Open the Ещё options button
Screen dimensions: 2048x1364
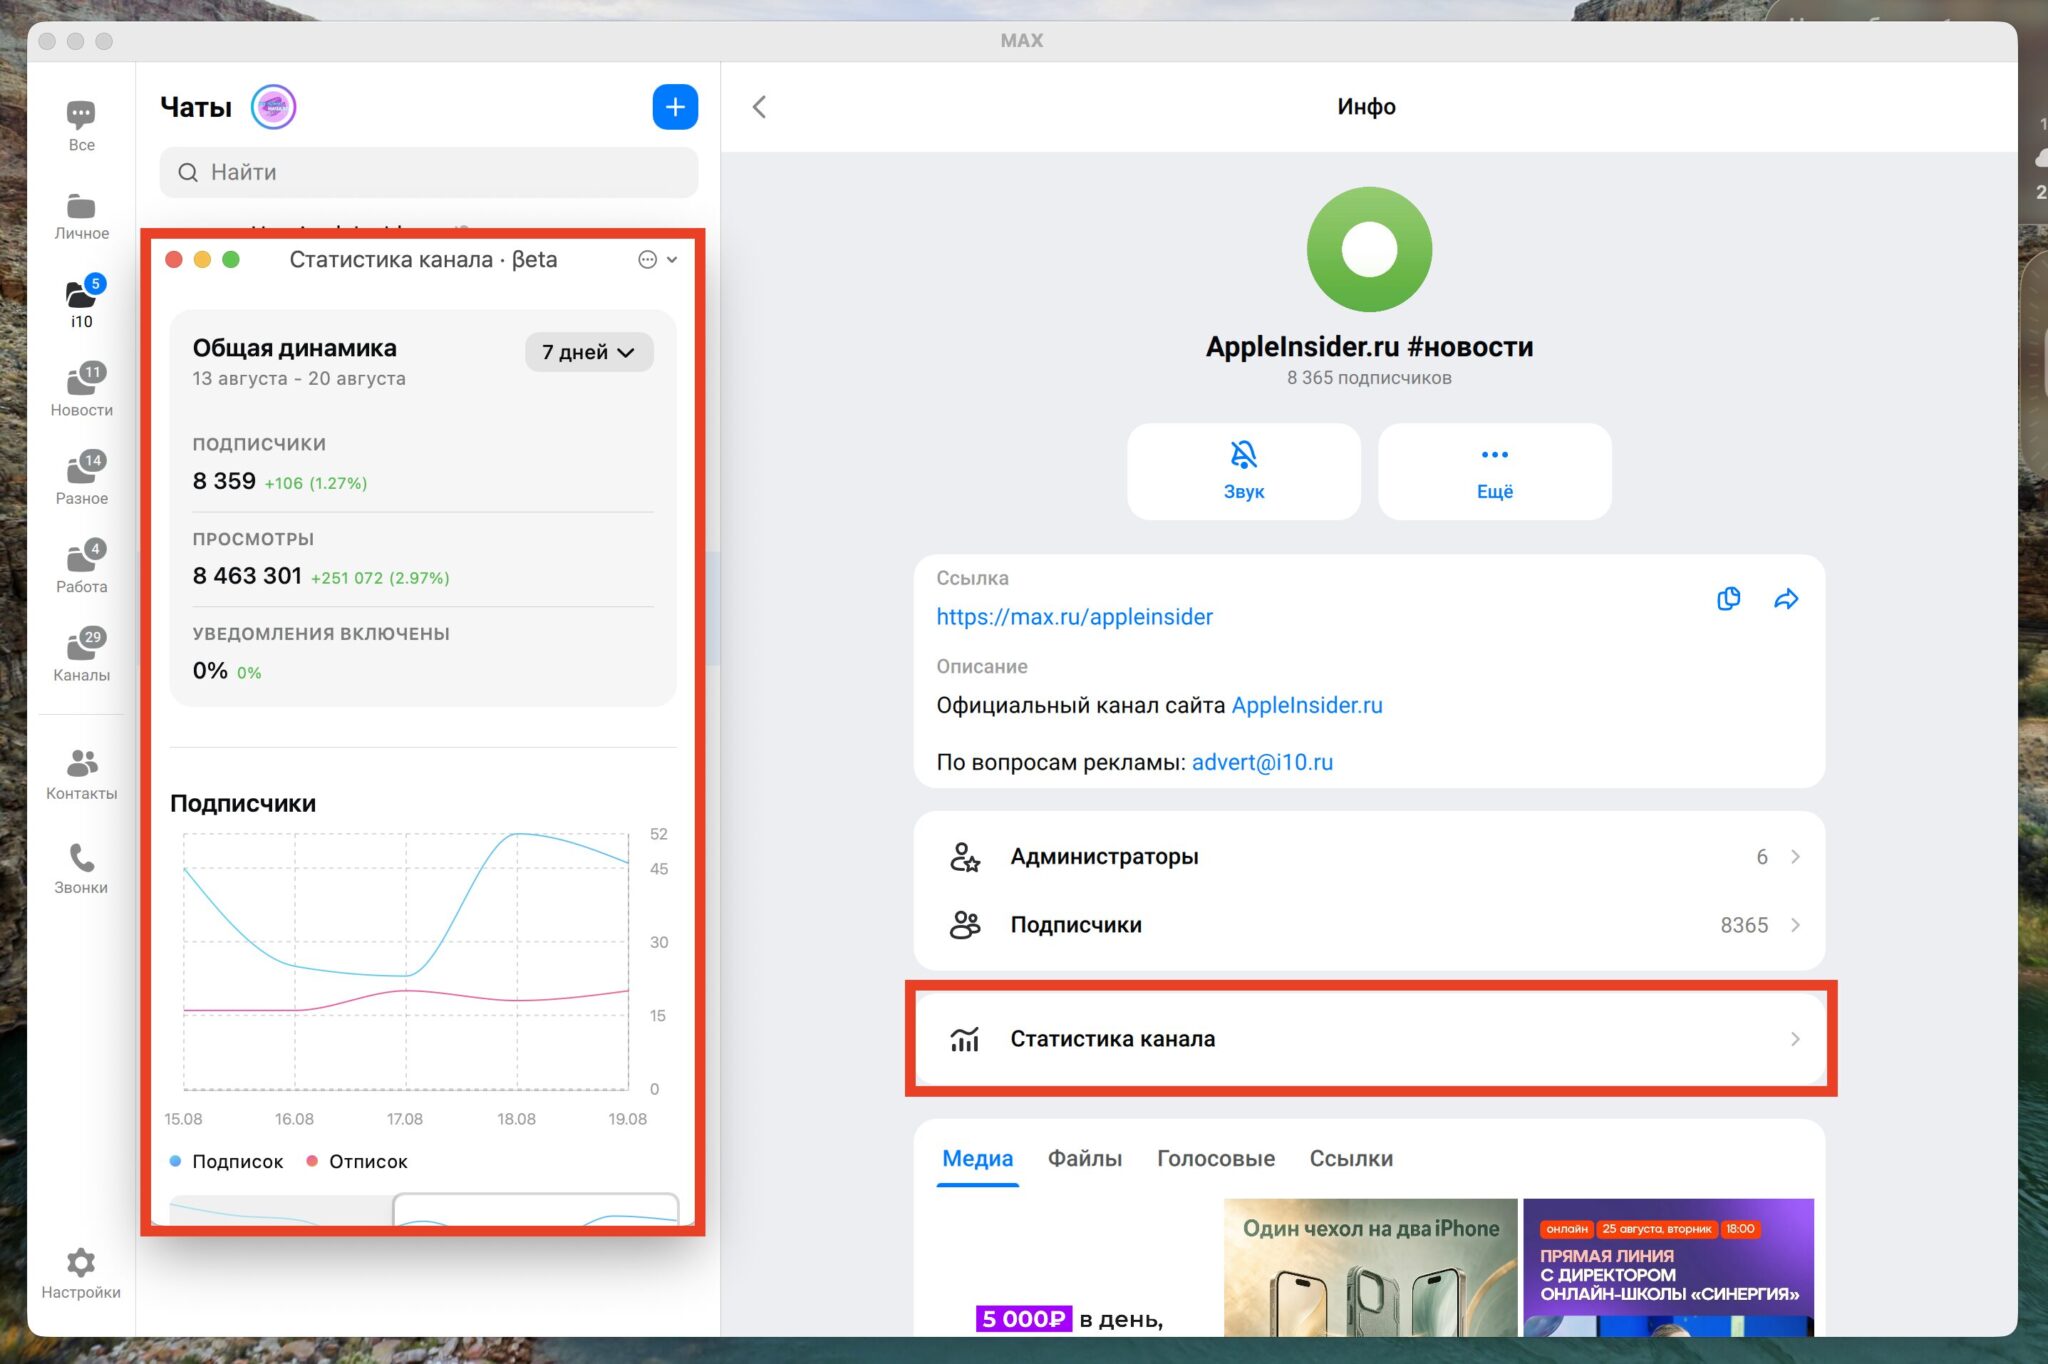coord(1494,471)
